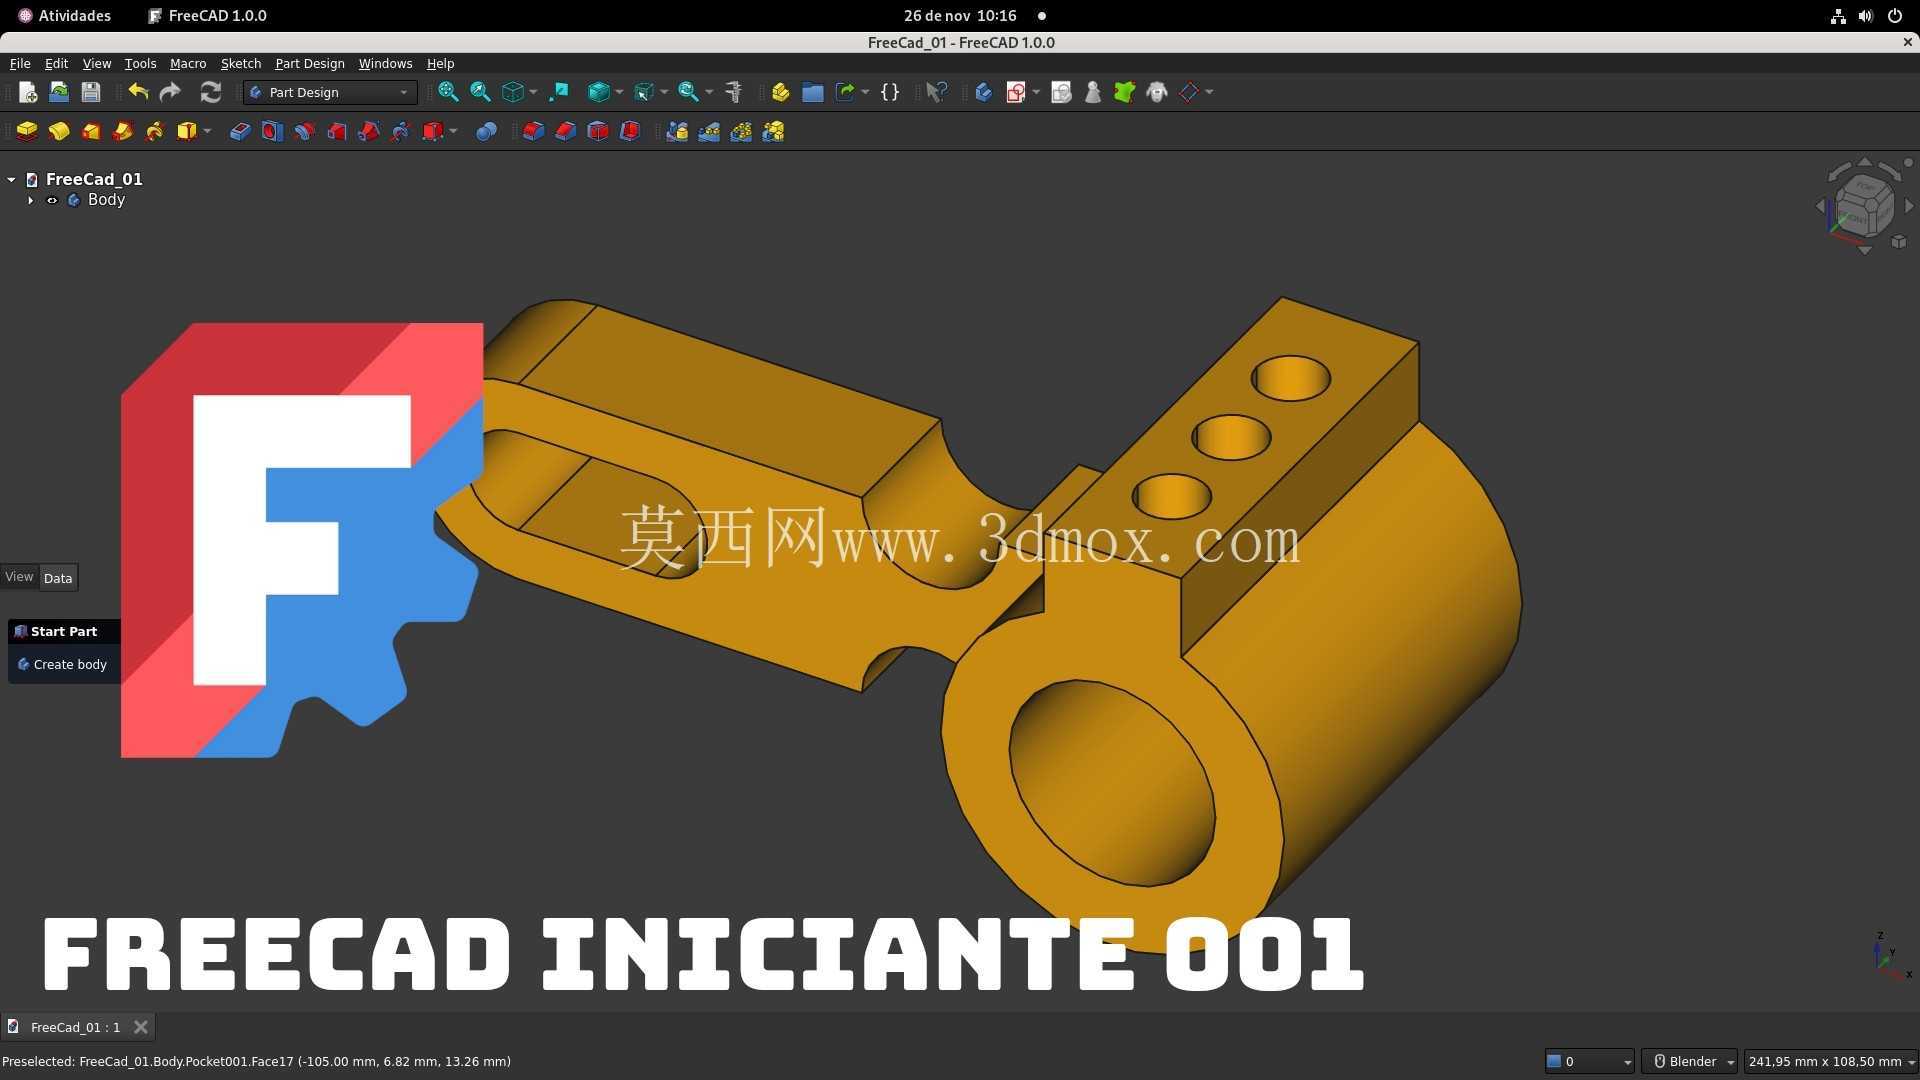Viewport: 1920px width, 1080px height.
Task: Apply the Boolean operation tool
Action: click(x=486, y=131)
